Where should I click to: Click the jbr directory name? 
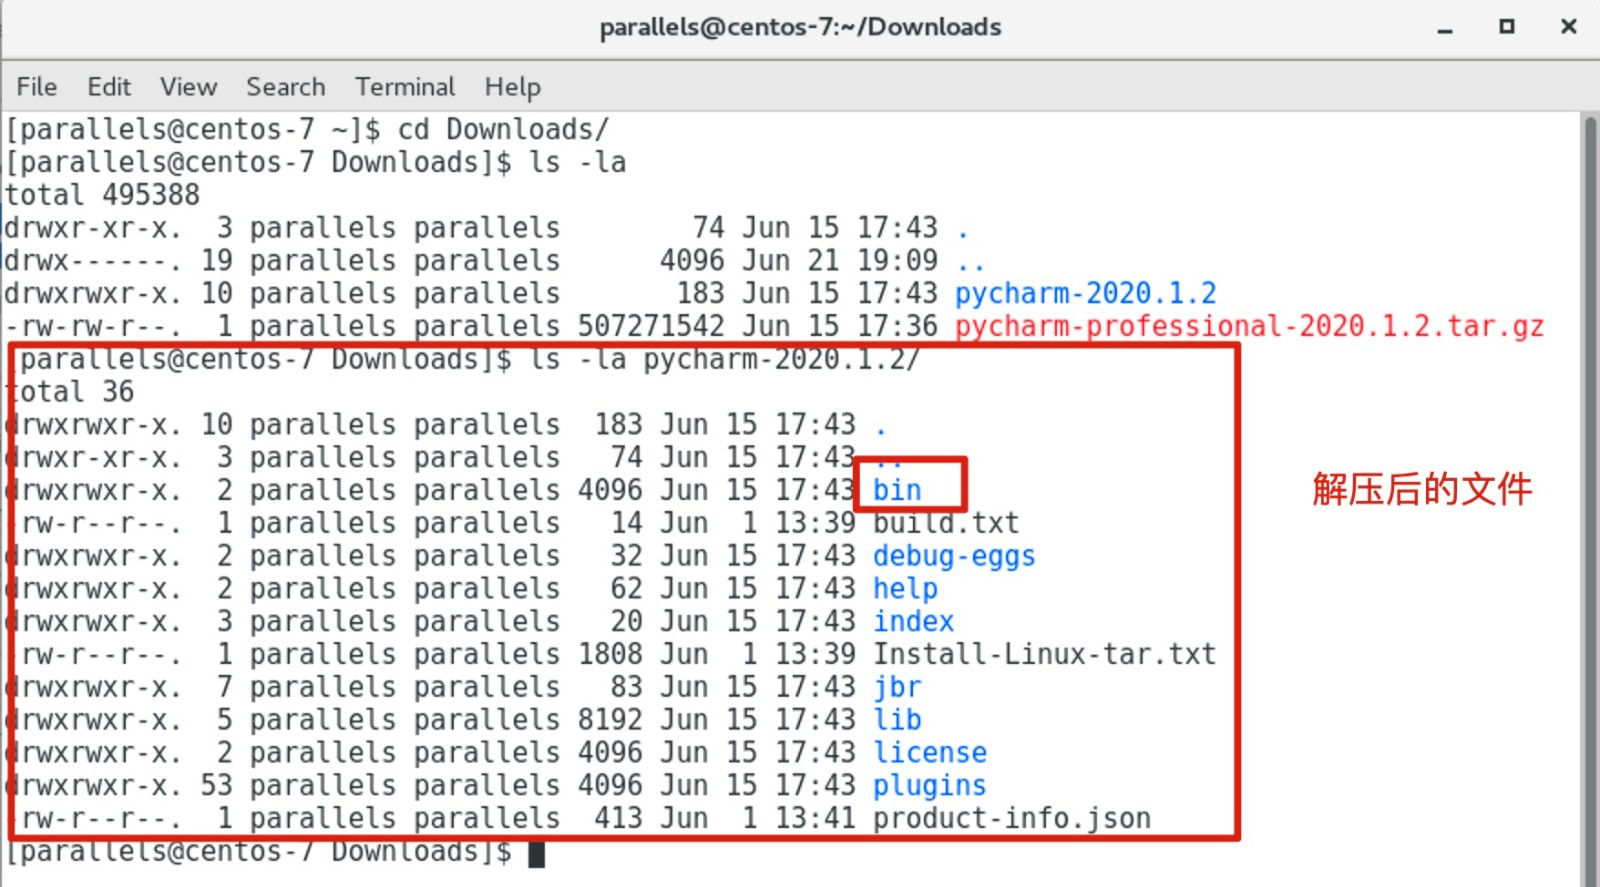(897, 687)
